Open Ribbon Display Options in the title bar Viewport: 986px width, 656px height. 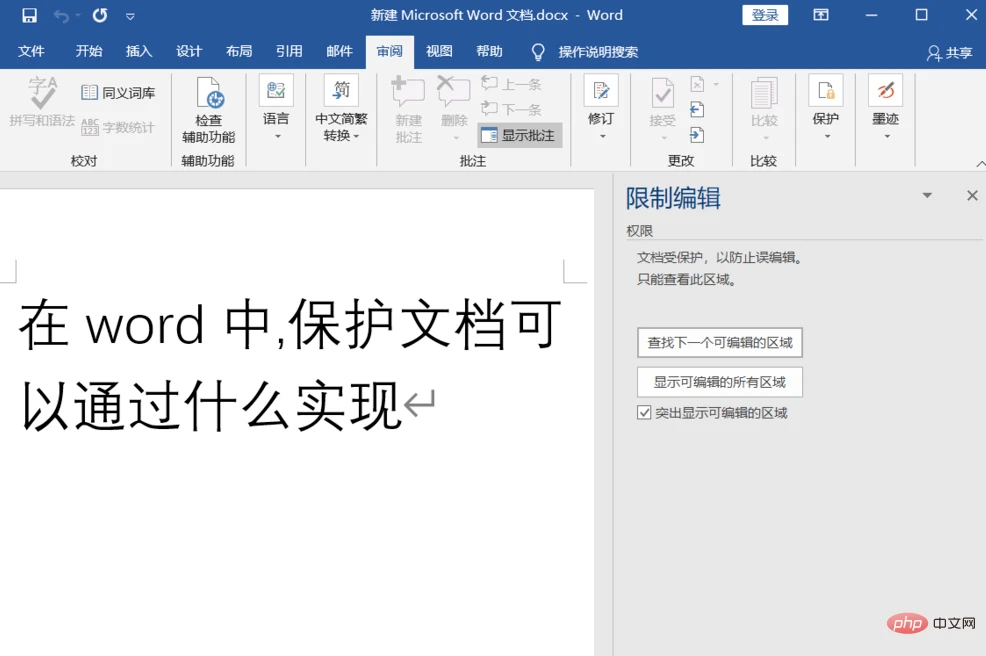tap(821, 15)
